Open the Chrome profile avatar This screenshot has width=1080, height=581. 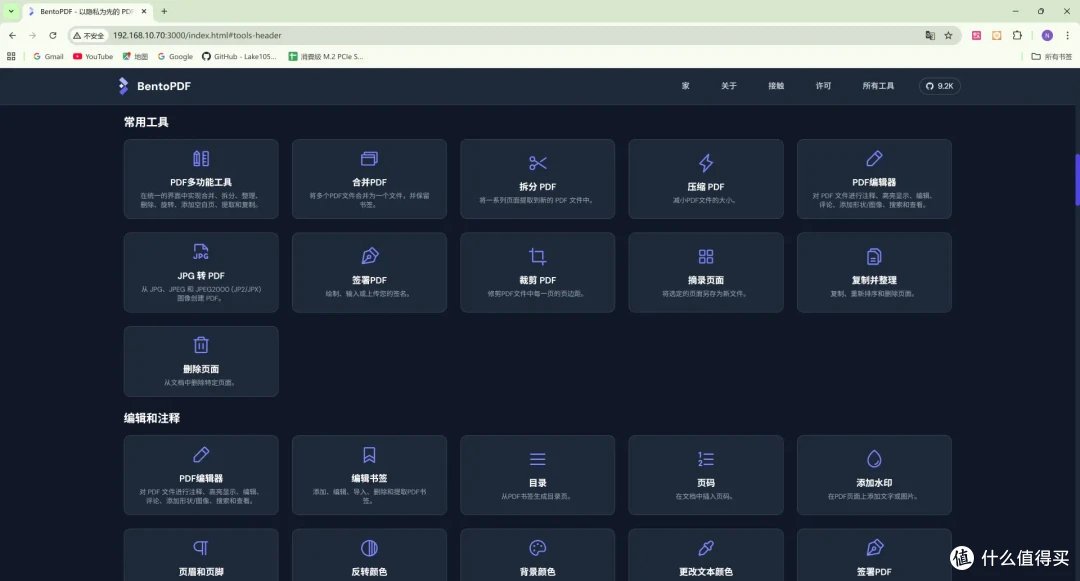(x=1047, y=35)
